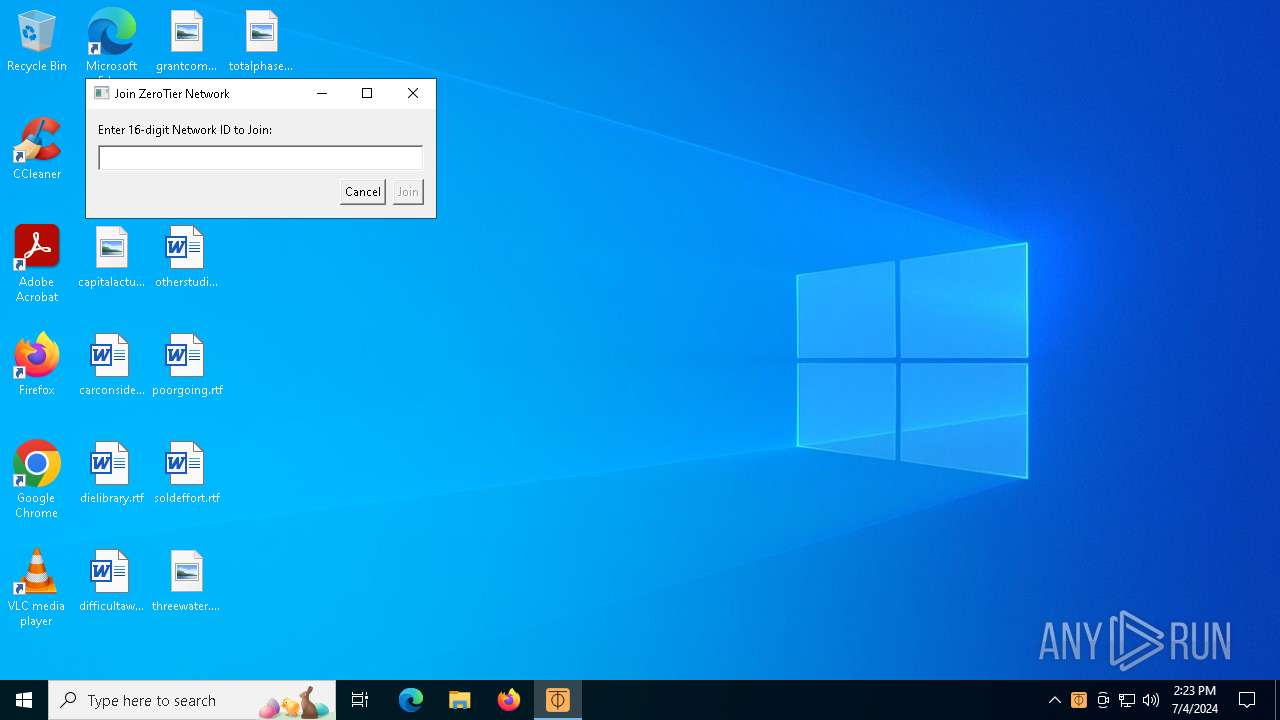1280x720 pixels.
Task: Click the Network ID input field
Action: click(x=260, y=158)
